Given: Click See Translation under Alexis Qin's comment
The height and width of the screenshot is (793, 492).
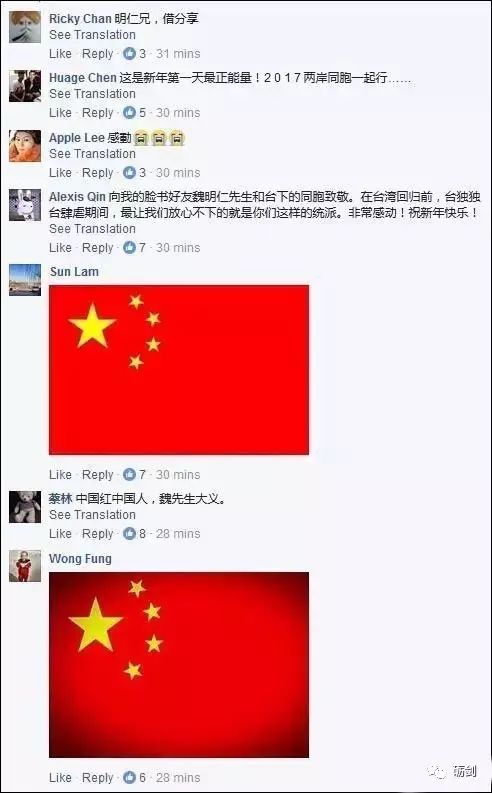Looking at the screenshot, I should coord(93,229).
